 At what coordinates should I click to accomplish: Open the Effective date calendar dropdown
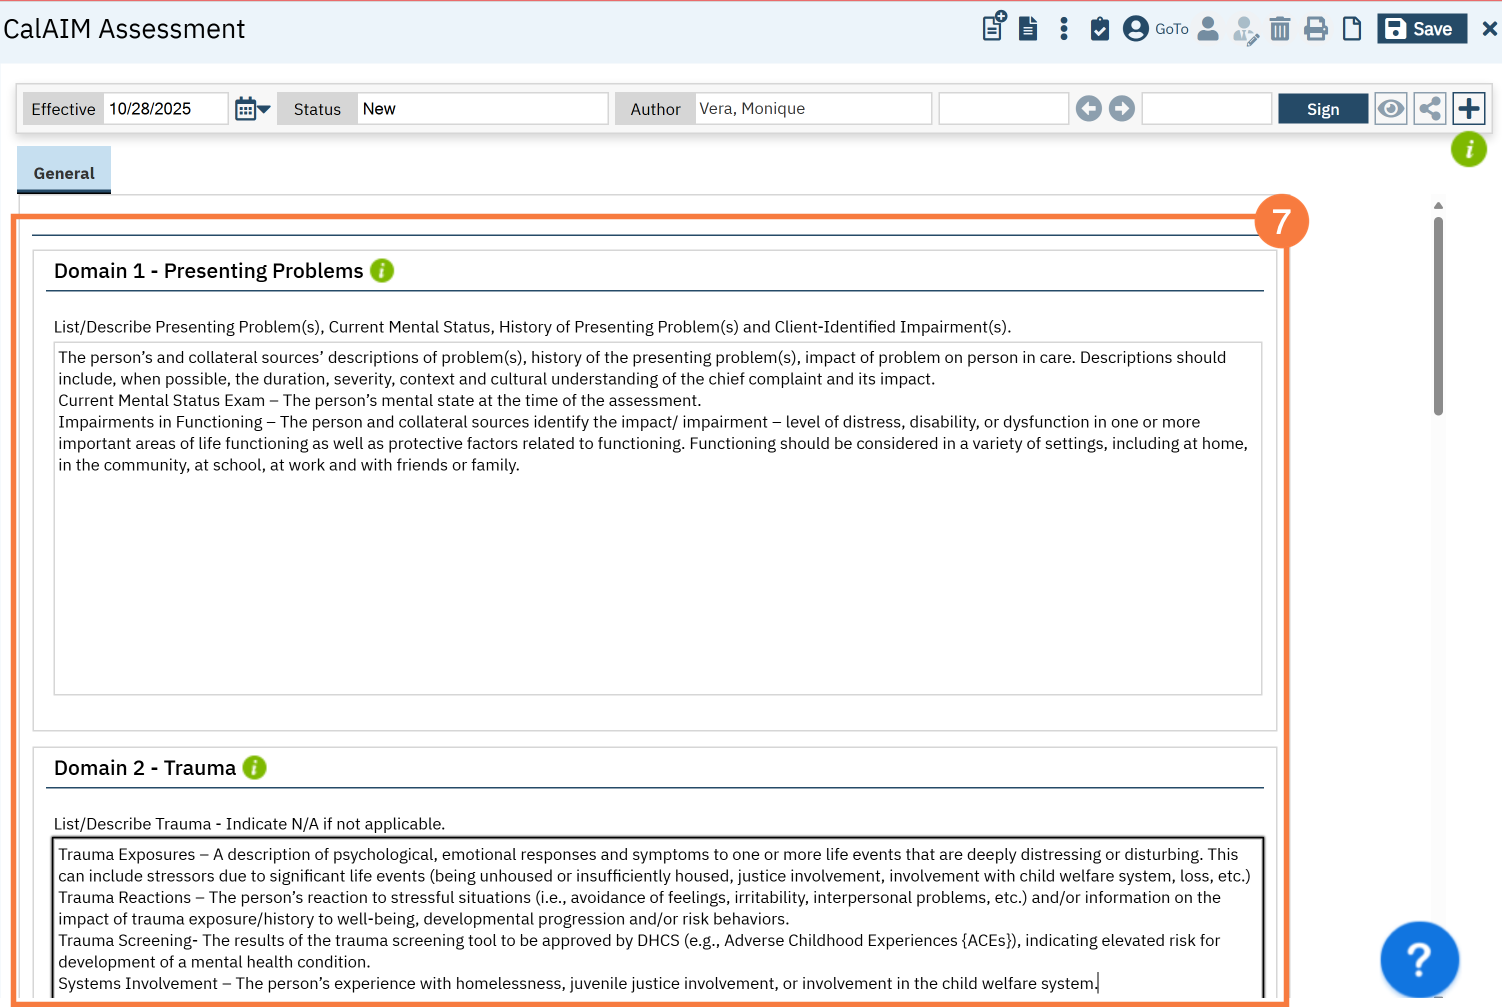tap(252, 109)
